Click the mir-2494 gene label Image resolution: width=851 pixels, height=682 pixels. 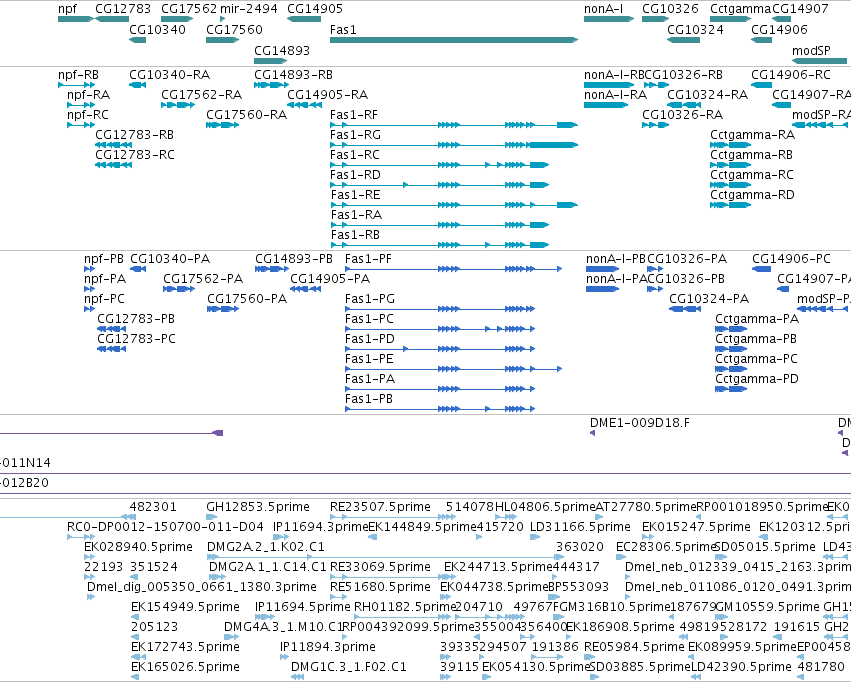pyautogui.click(x=249, y=9)
